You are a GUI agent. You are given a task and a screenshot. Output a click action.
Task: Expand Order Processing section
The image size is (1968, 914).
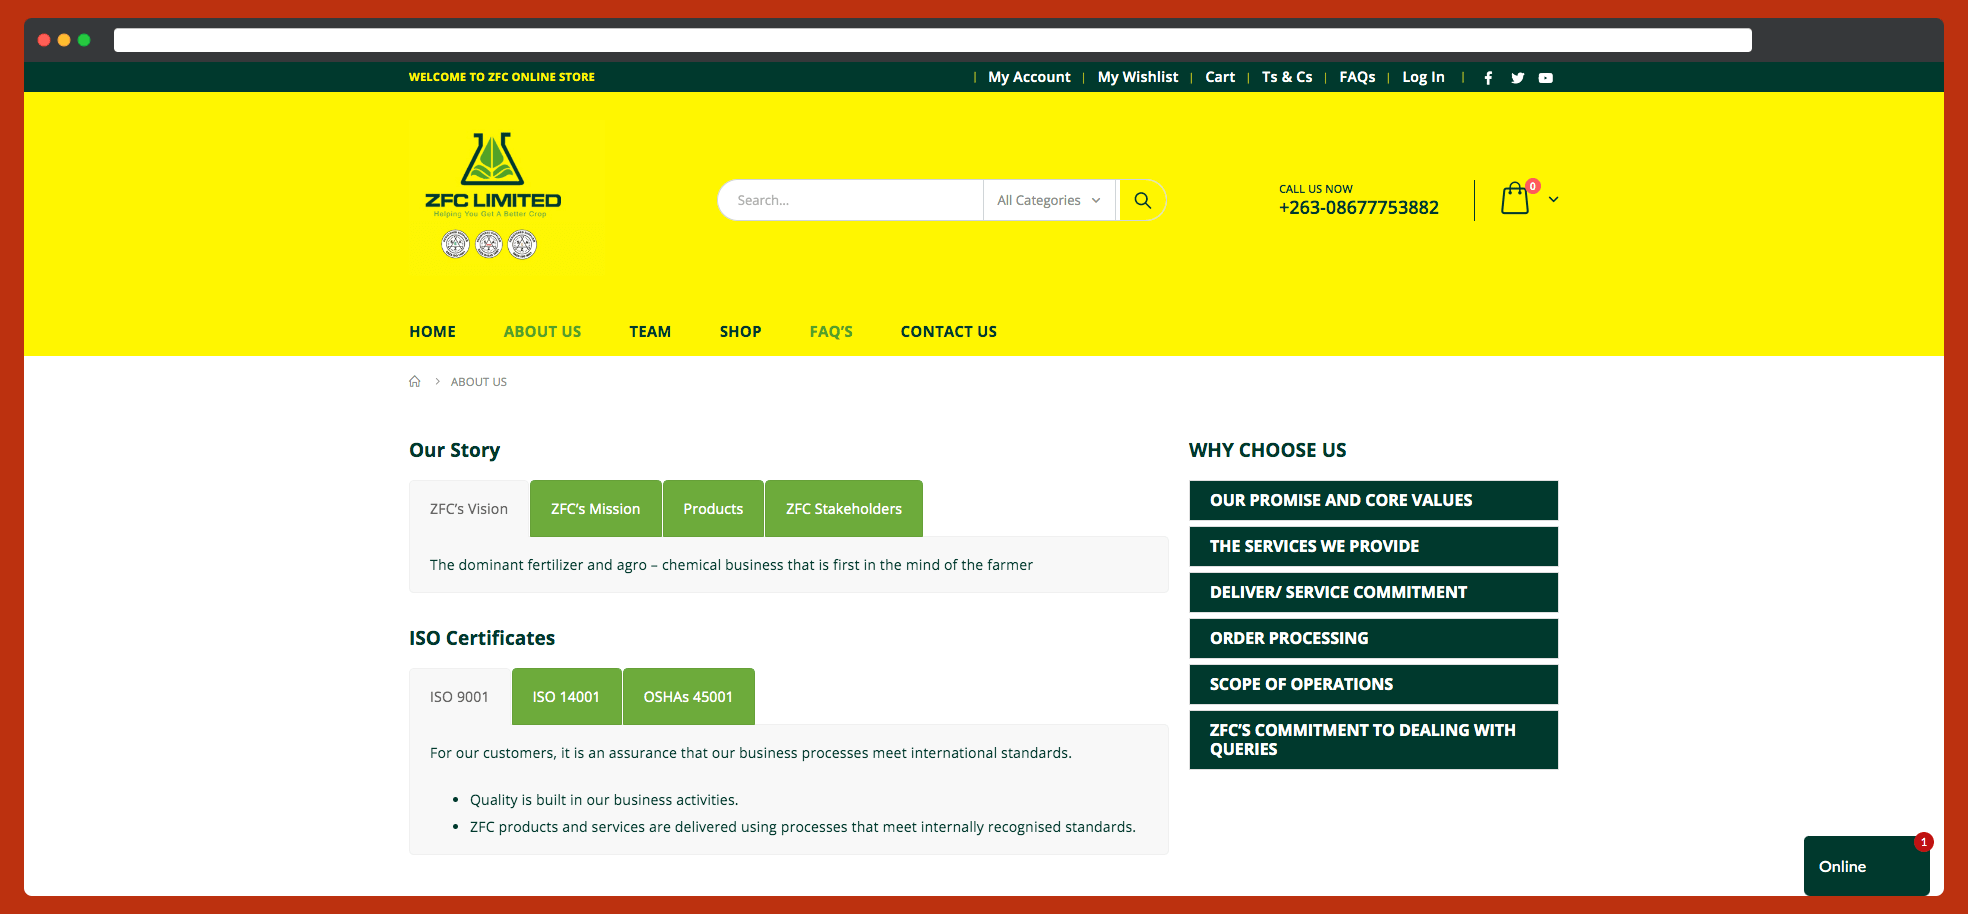[1373, 638]
